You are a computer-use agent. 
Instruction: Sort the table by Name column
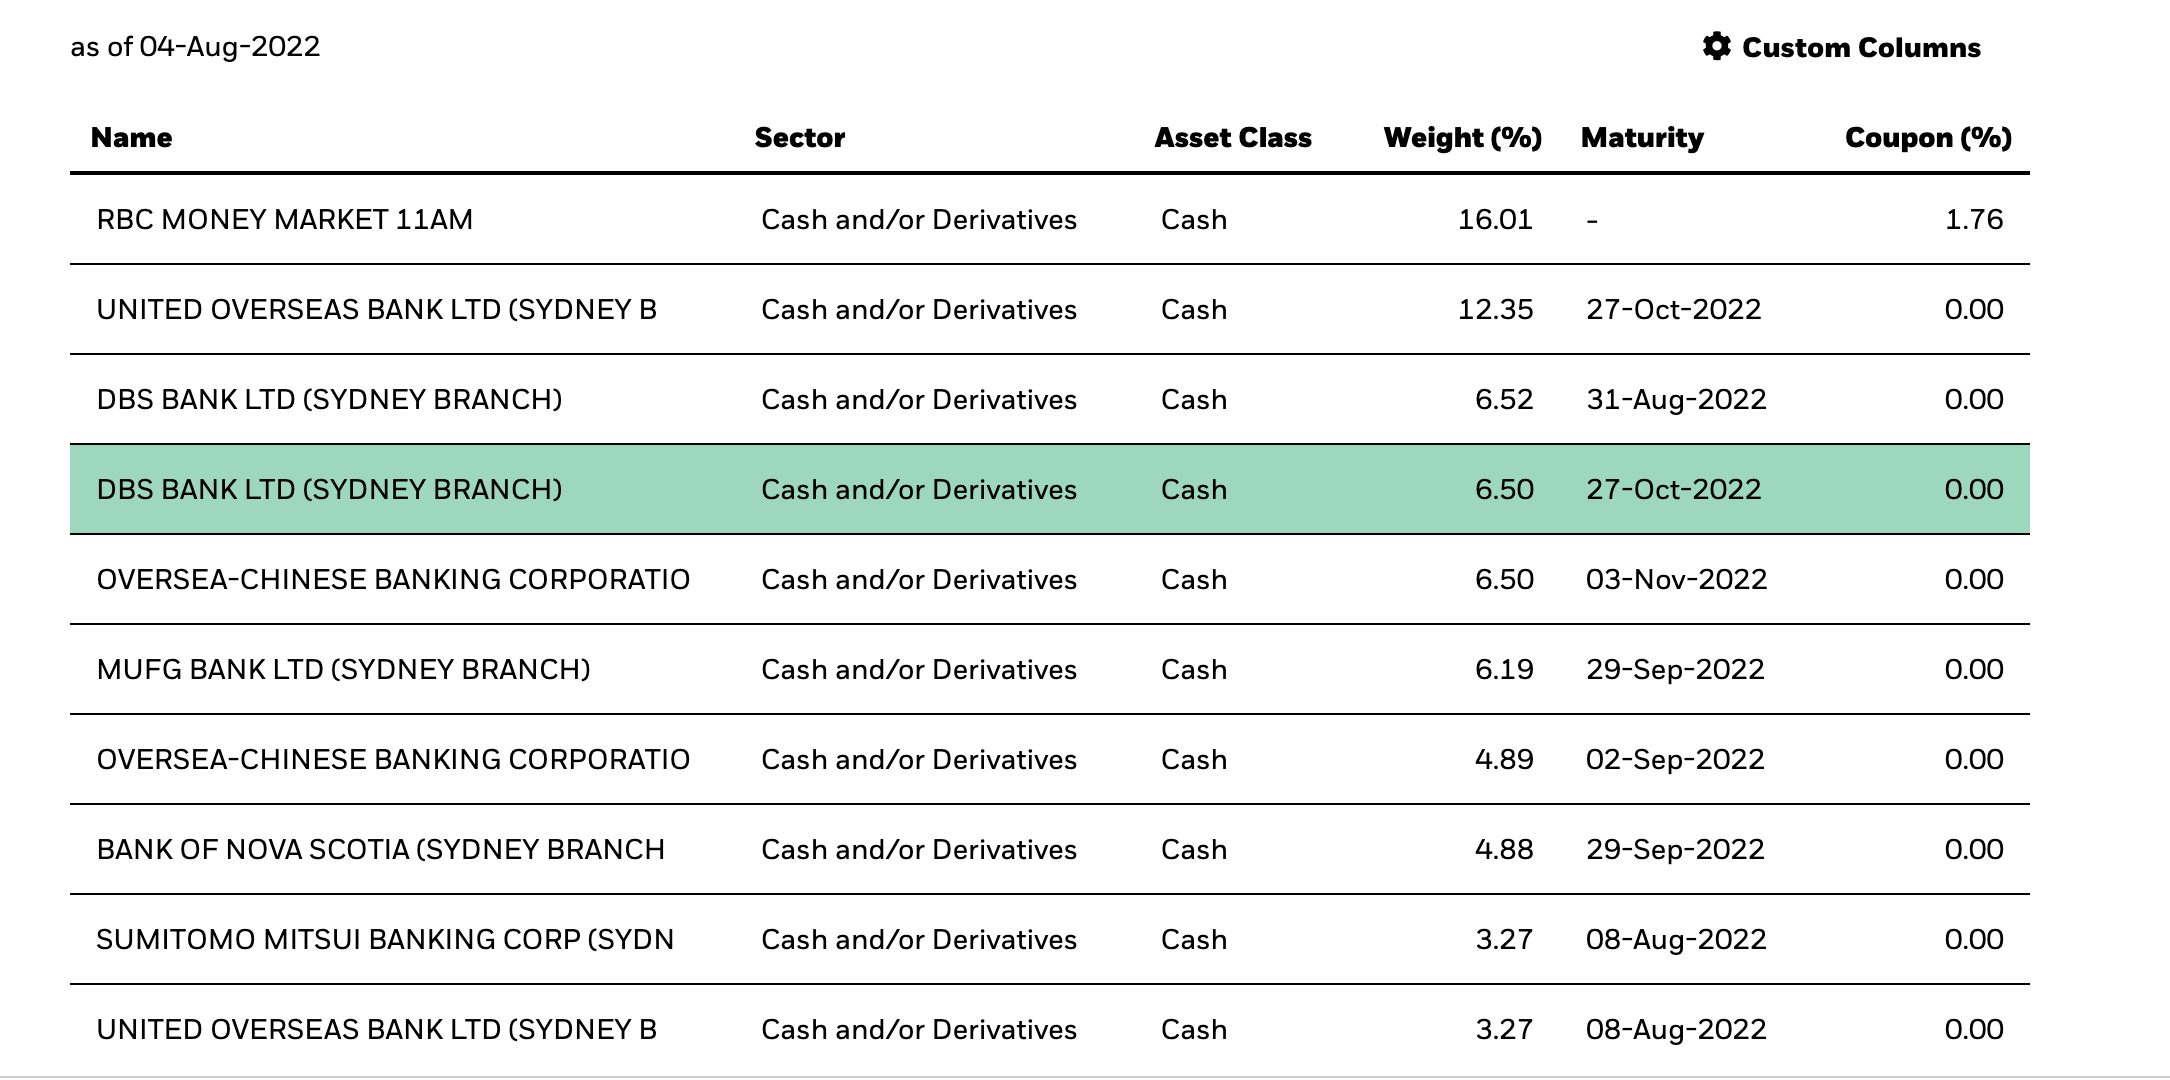[131, 138]
